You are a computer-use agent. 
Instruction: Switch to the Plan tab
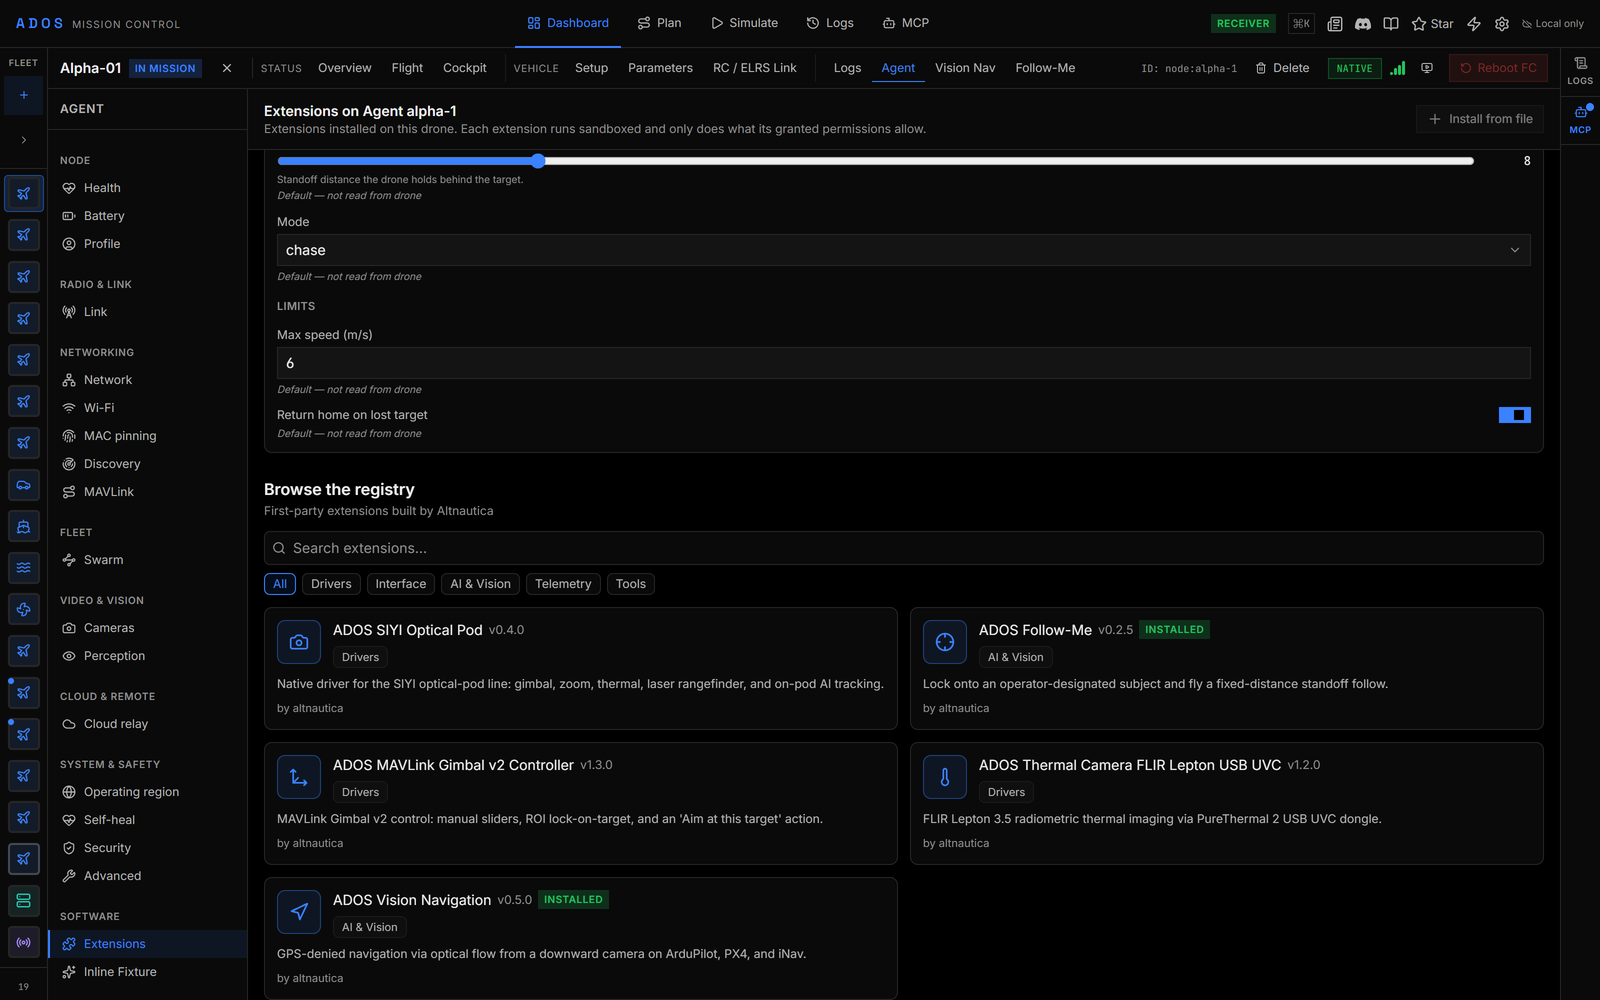[x=659, y=23]
